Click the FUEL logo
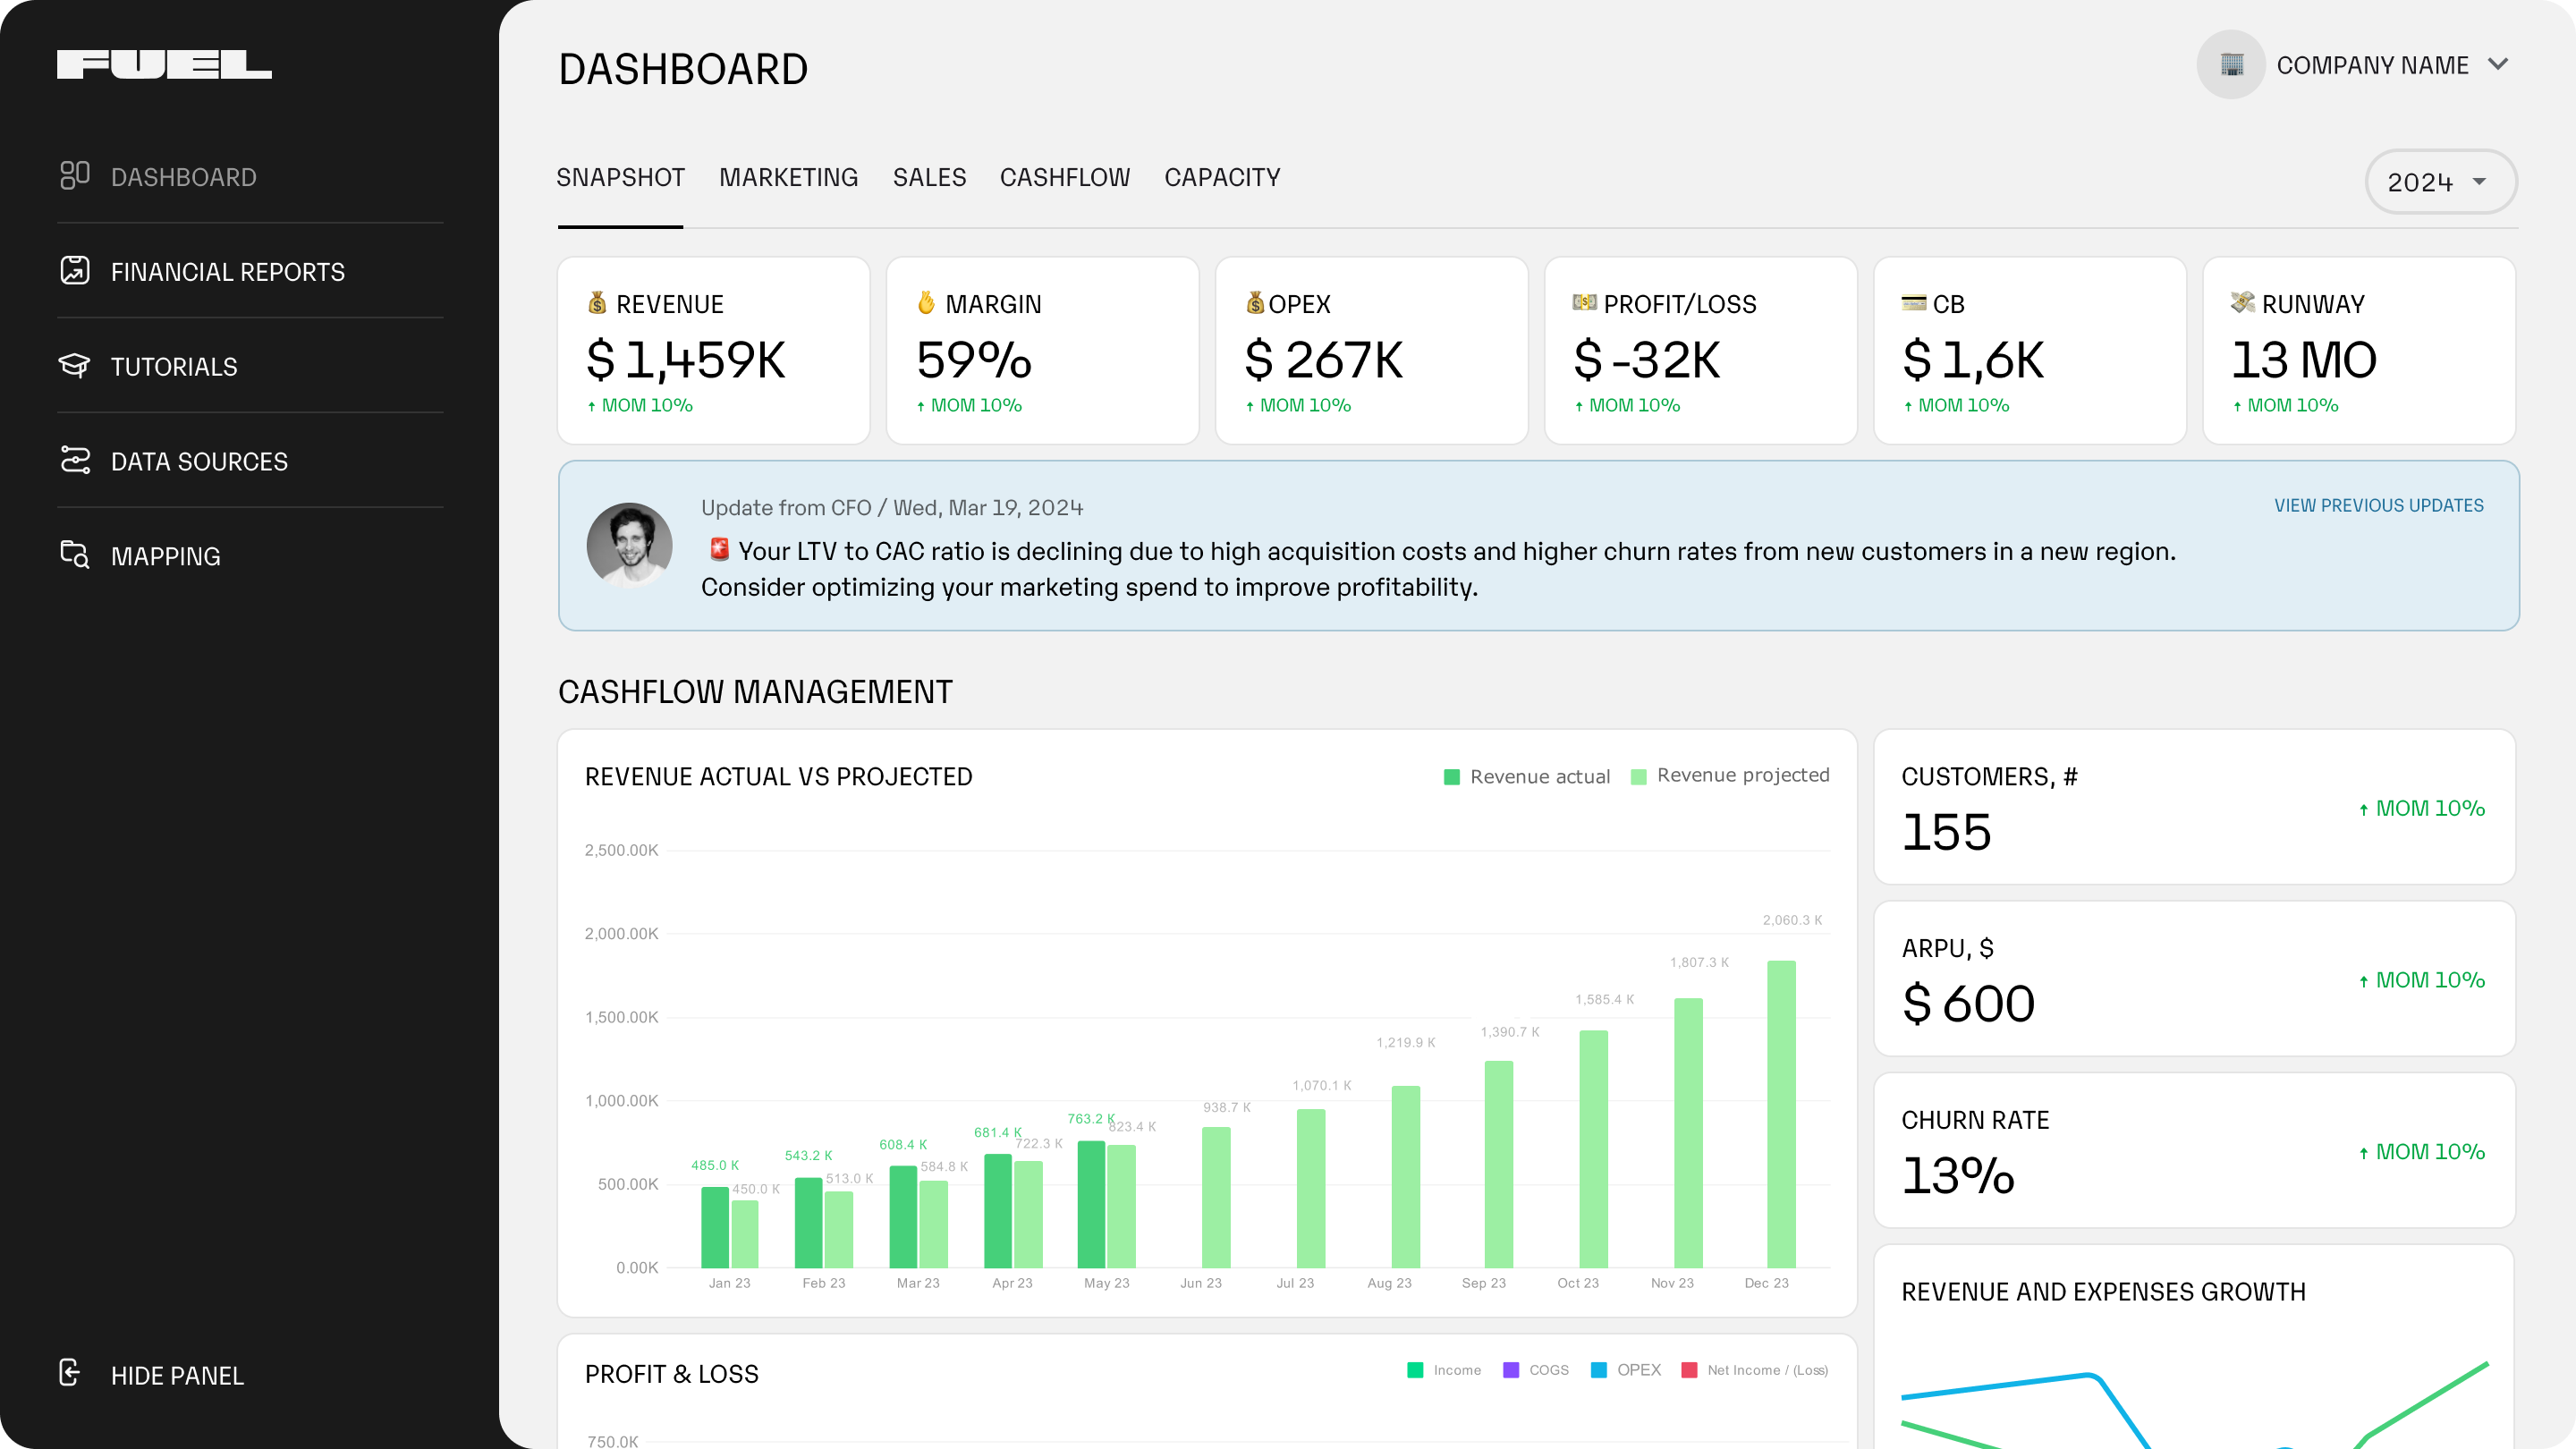Viewport: 2576px width, 1449px height. click(164, 65)
